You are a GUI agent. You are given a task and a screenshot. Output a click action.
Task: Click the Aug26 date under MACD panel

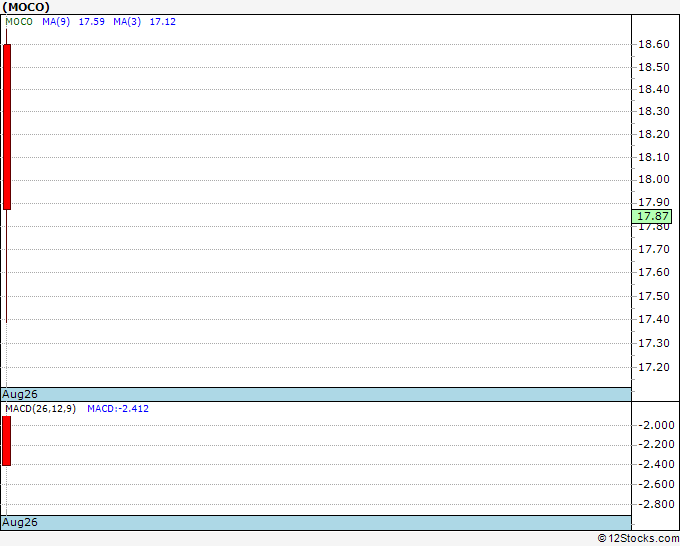(20, 522)
